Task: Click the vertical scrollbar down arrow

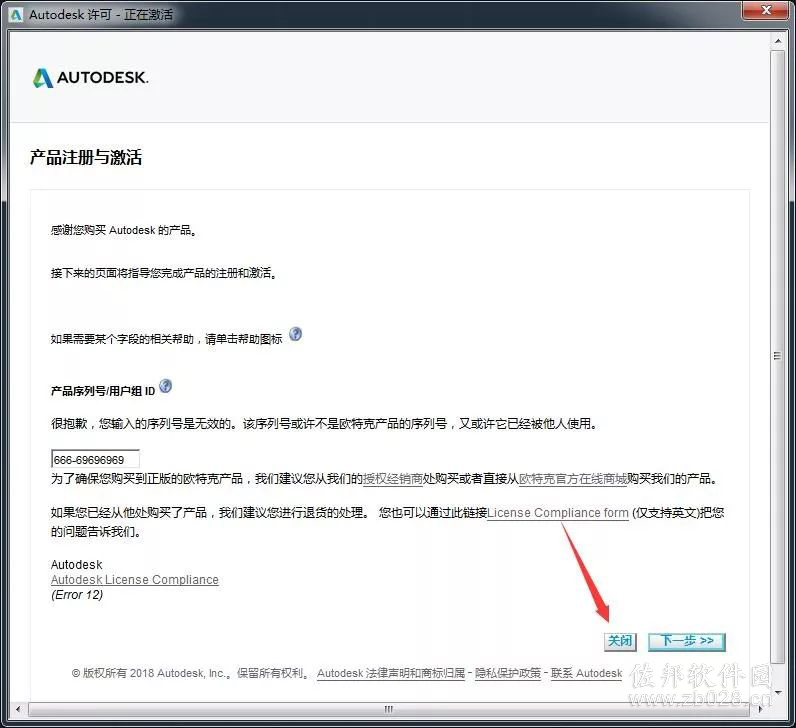Action: click(x=778, y=691)
